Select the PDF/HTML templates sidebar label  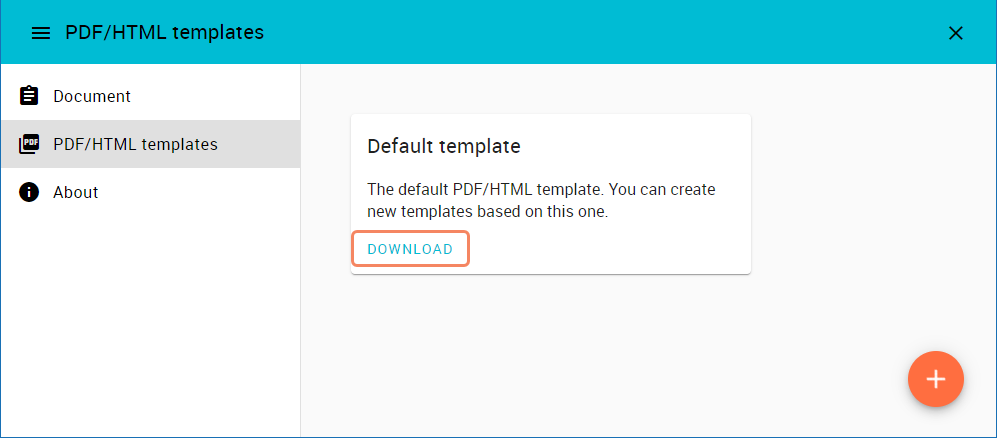135,144
